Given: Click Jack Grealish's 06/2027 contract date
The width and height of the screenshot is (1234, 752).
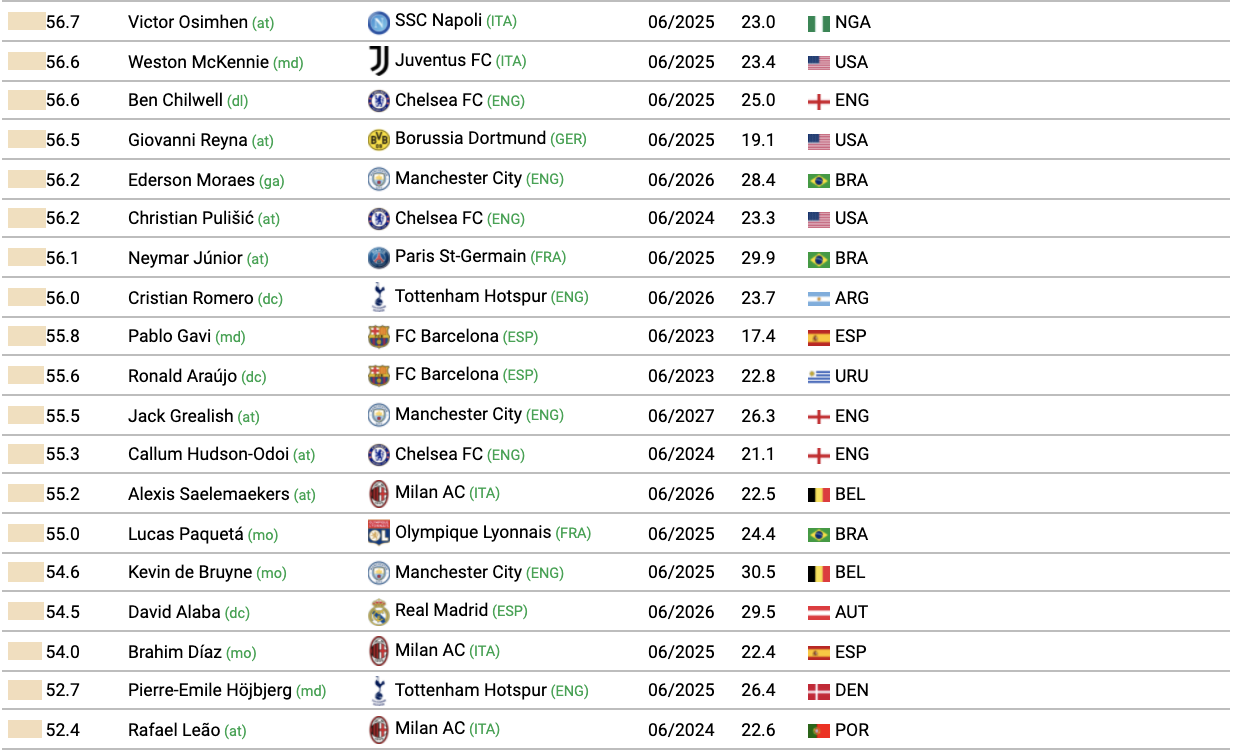Looking at the screenshot, I should 681,415.
